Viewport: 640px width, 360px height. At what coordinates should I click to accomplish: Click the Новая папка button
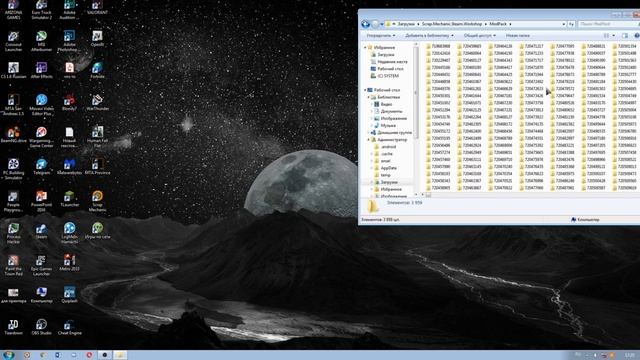tap(518, 36)
